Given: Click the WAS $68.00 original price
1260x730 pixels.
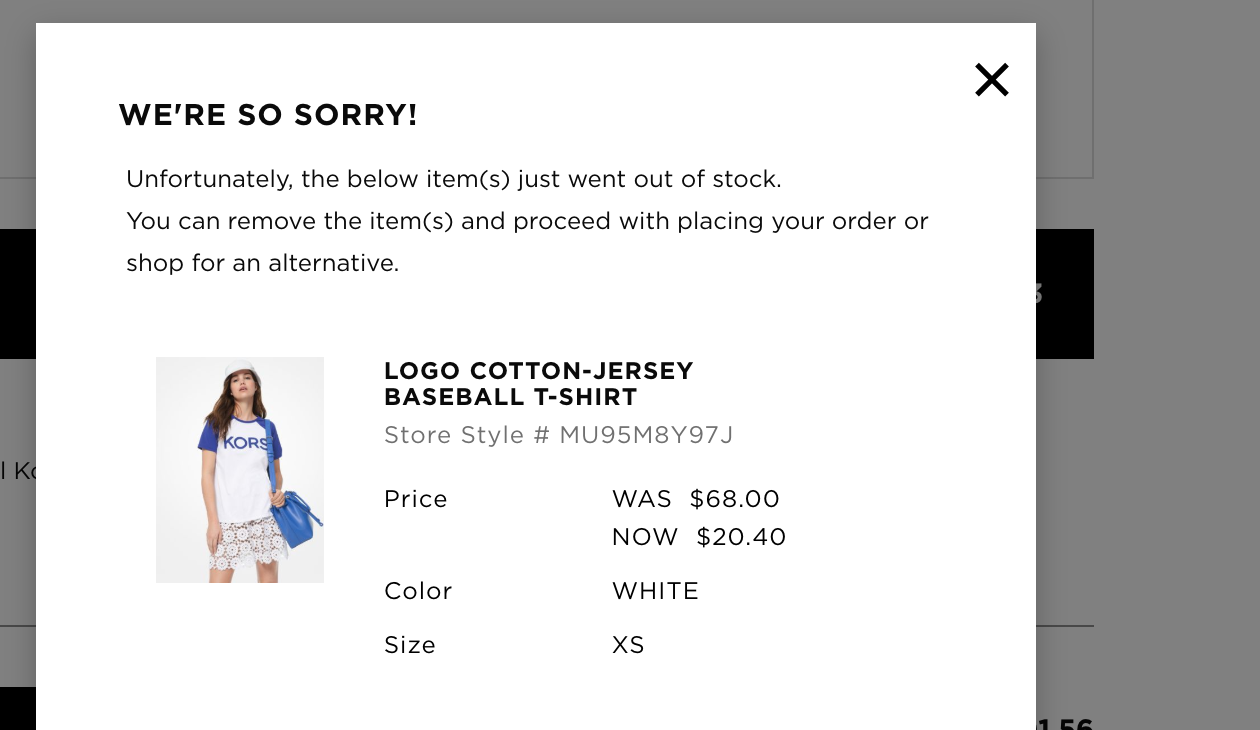Looking at the screenshot, I should [696, 499].
